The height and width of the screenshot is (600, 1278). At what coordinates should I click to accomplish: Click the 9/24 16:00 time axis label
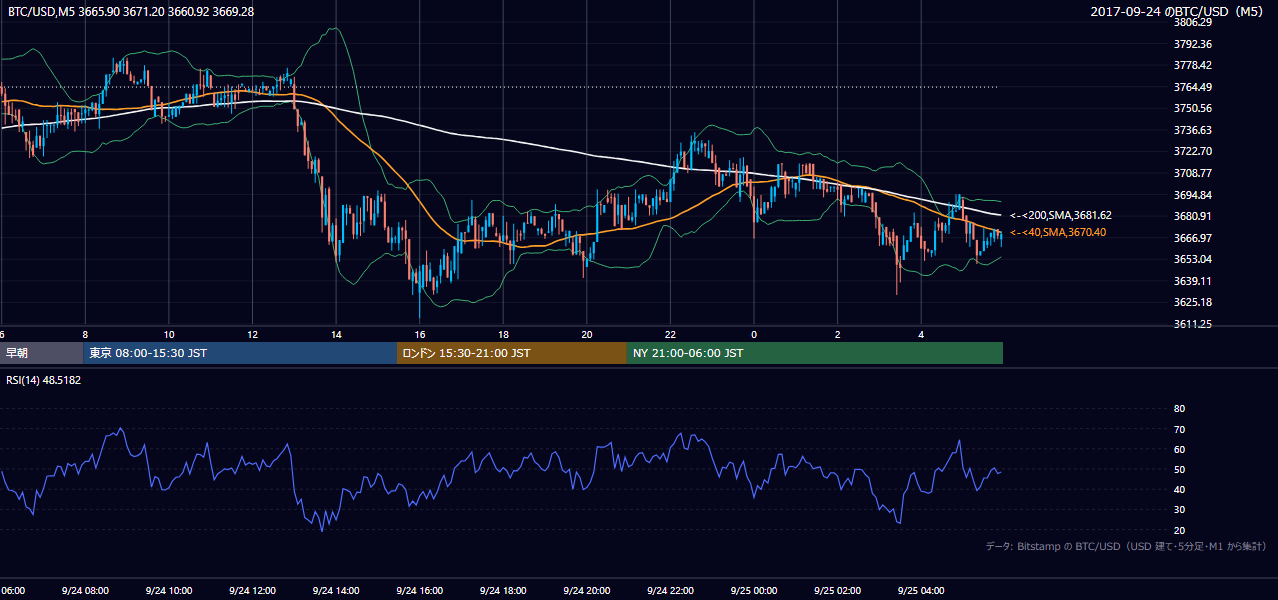(x=419, y=590)
